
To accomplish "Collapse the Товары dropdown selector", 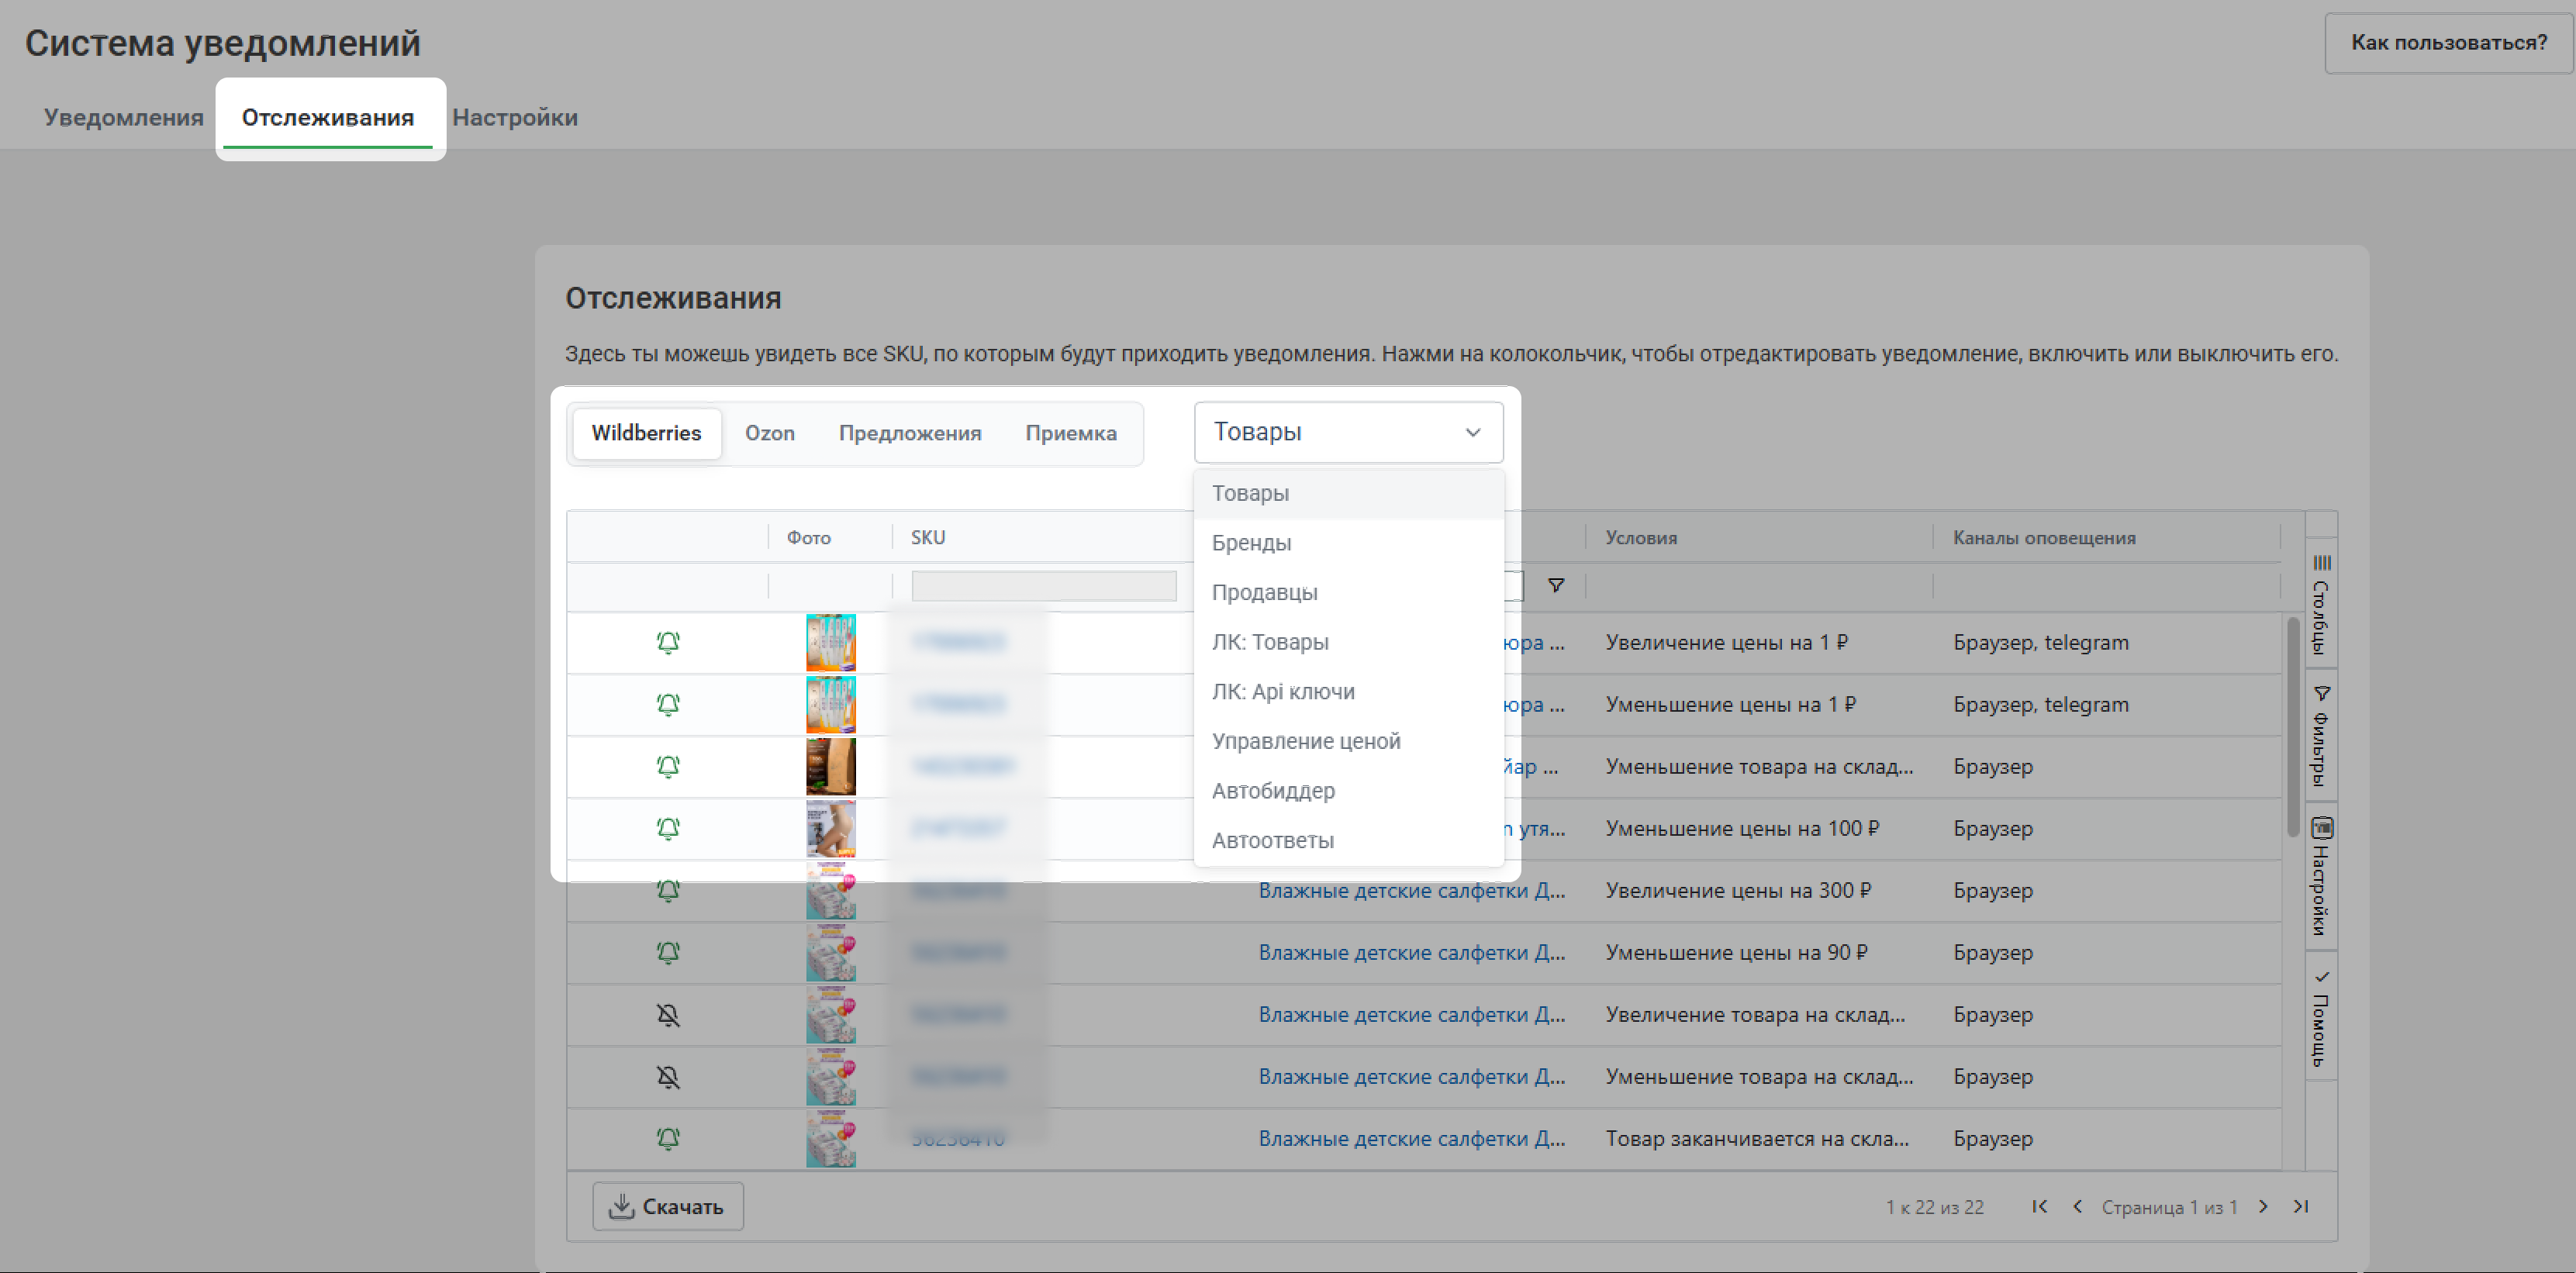I will coord(1348,432).
